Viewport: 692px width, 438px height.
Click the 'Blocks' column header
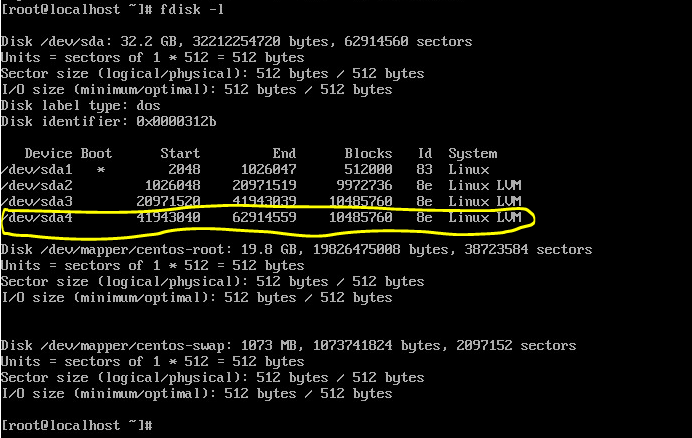(x=368, y=154)
